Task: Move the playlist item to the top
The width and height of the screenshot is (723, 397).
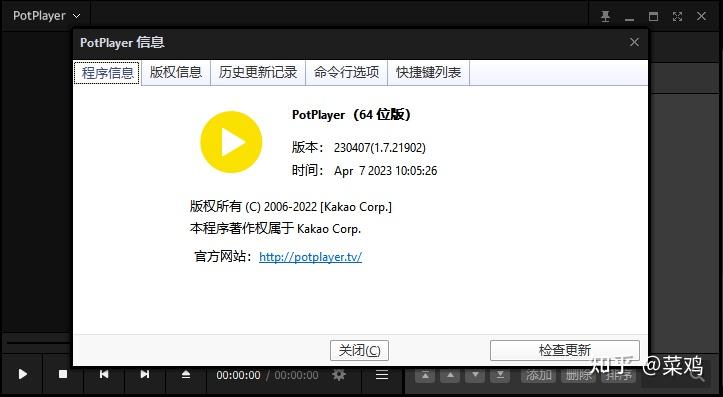Action: pos(425,375)
